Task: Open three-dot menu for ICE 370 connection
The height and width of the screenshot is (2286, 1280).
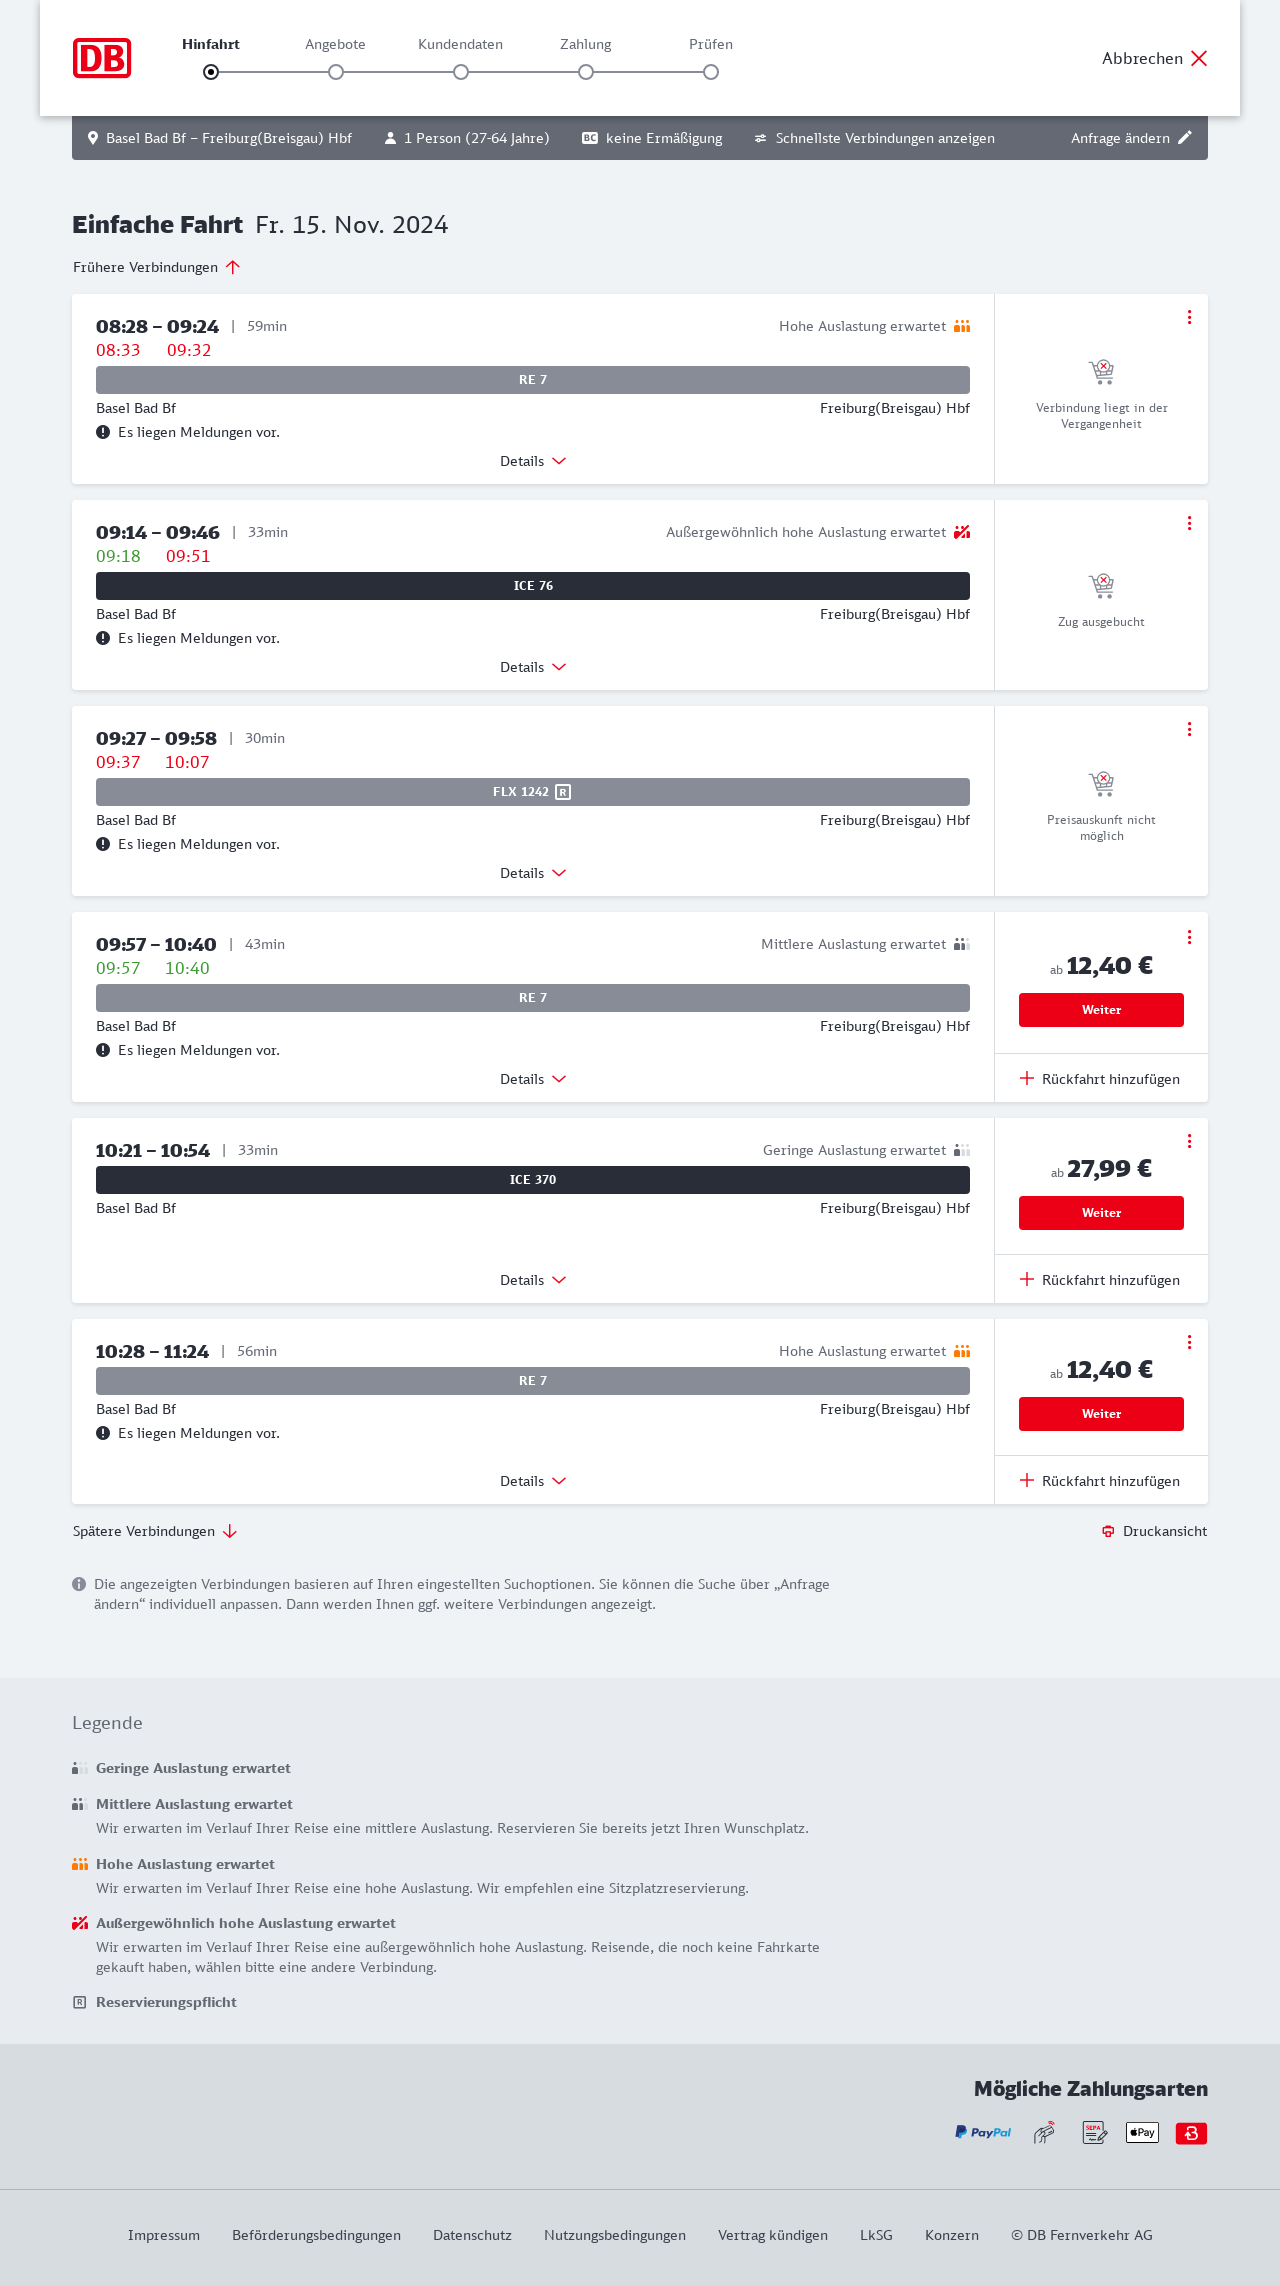Action: tap(1189, 1141)
